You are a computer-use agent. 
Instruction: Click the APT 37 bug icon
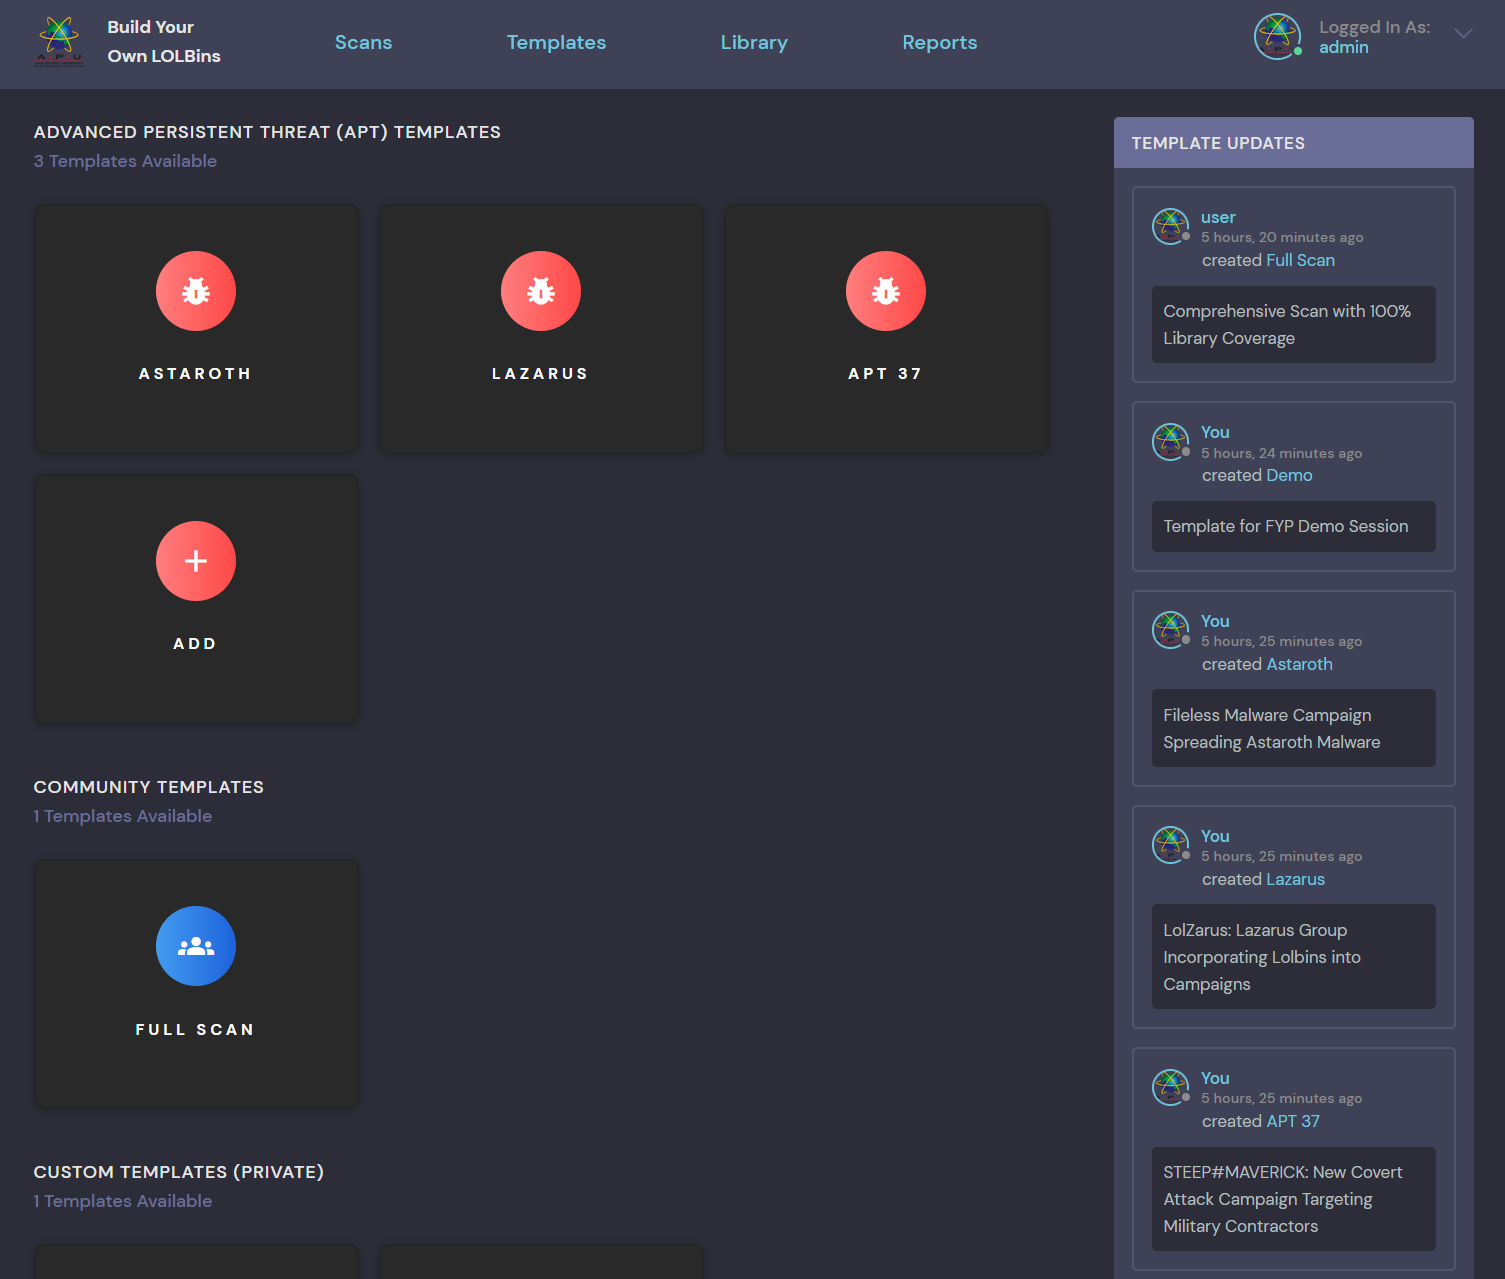[886, 291]
